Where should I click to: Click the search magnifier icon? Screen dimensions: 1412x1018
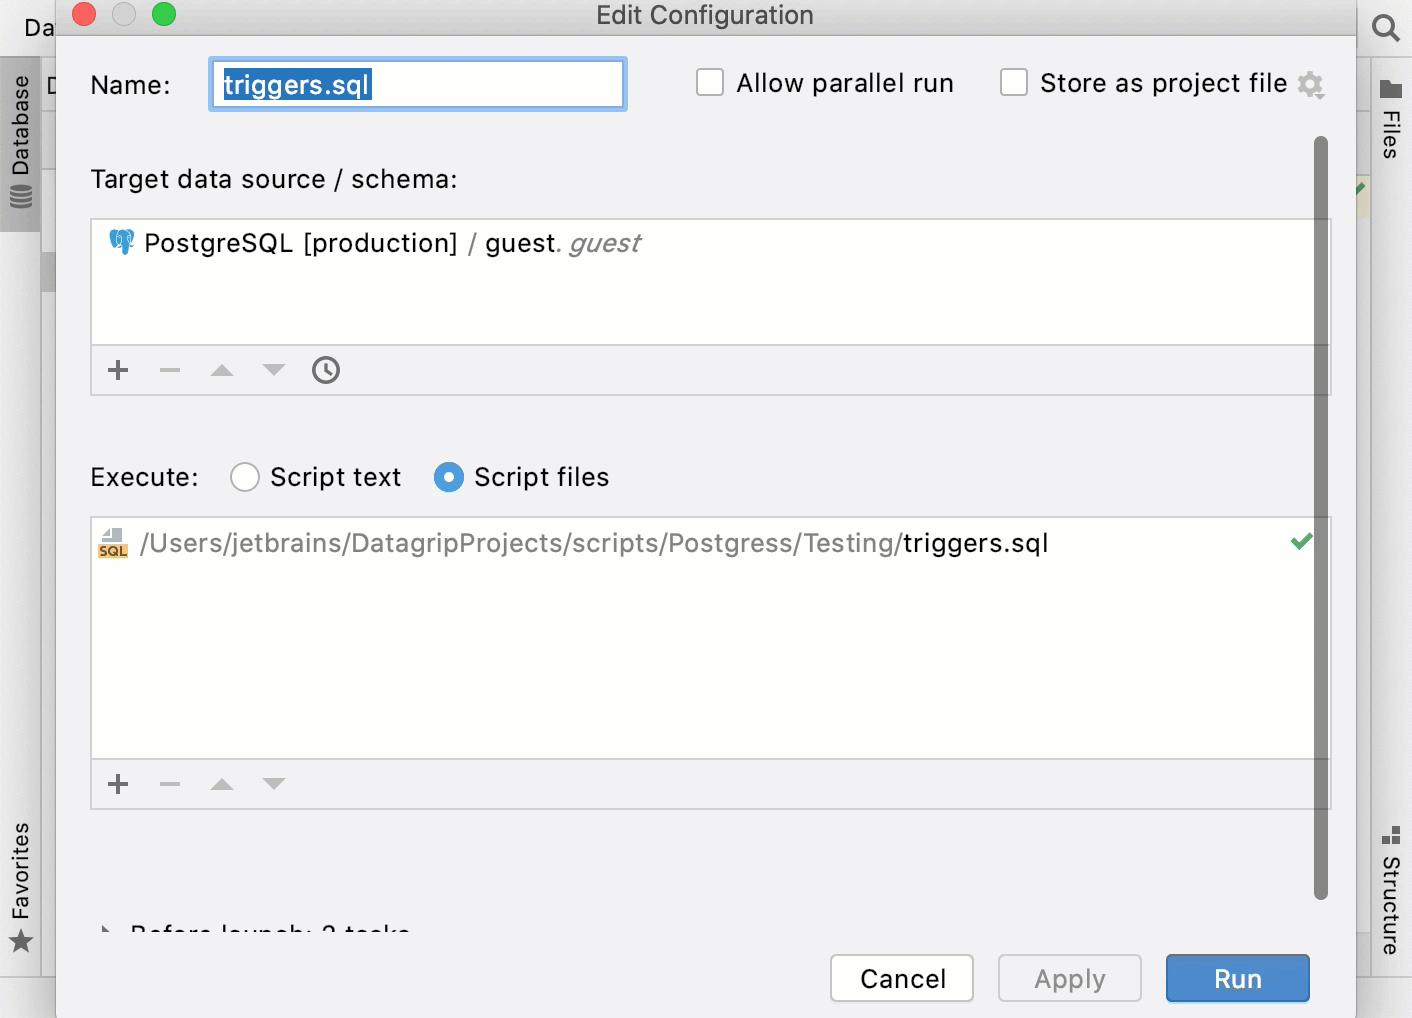(1386, 28)
